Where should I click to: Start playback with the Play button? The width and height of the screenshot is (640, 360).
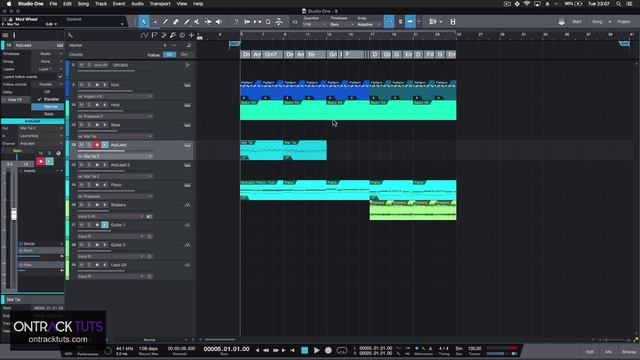(316, 350)
